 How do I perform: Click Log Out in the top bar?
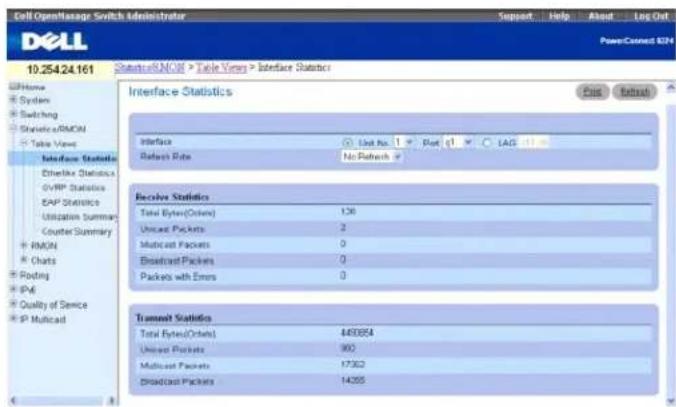(x=651, y=16)
